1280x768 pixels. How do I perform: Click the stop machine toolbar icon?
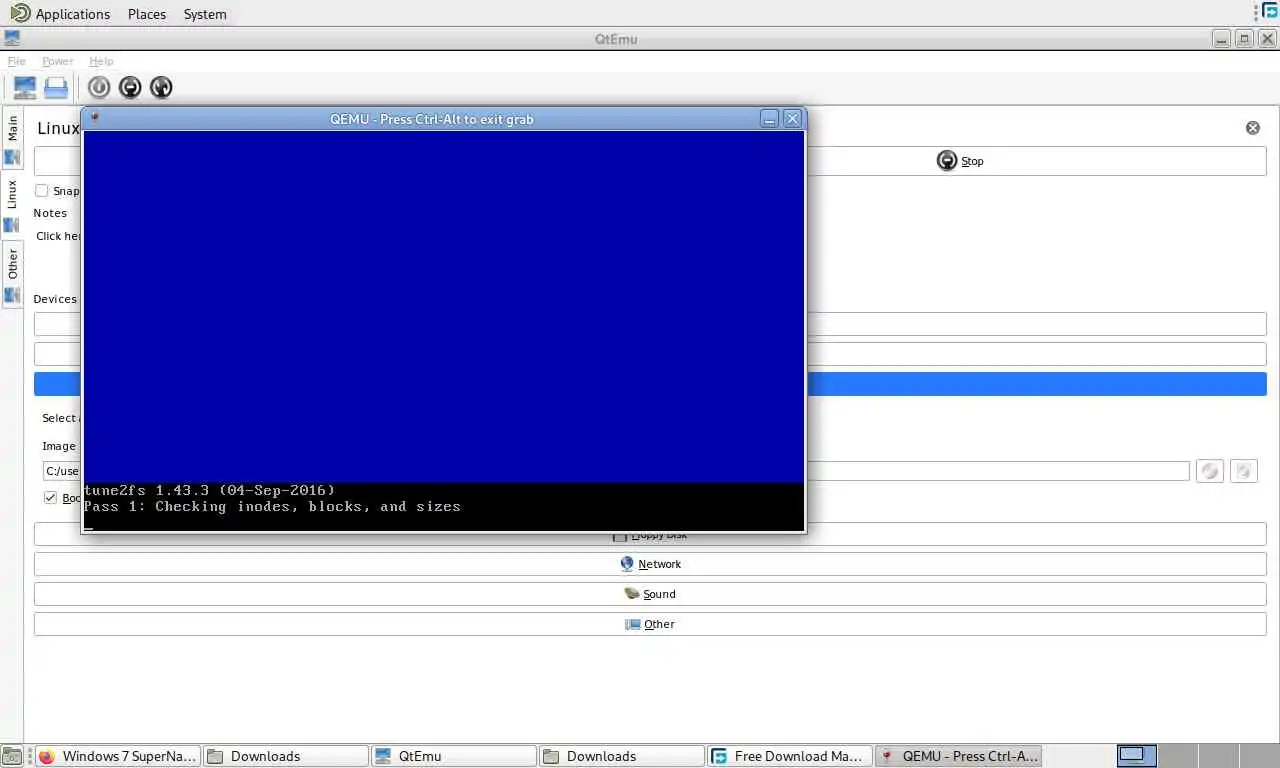pyautogui.click(x=130, y=87)
